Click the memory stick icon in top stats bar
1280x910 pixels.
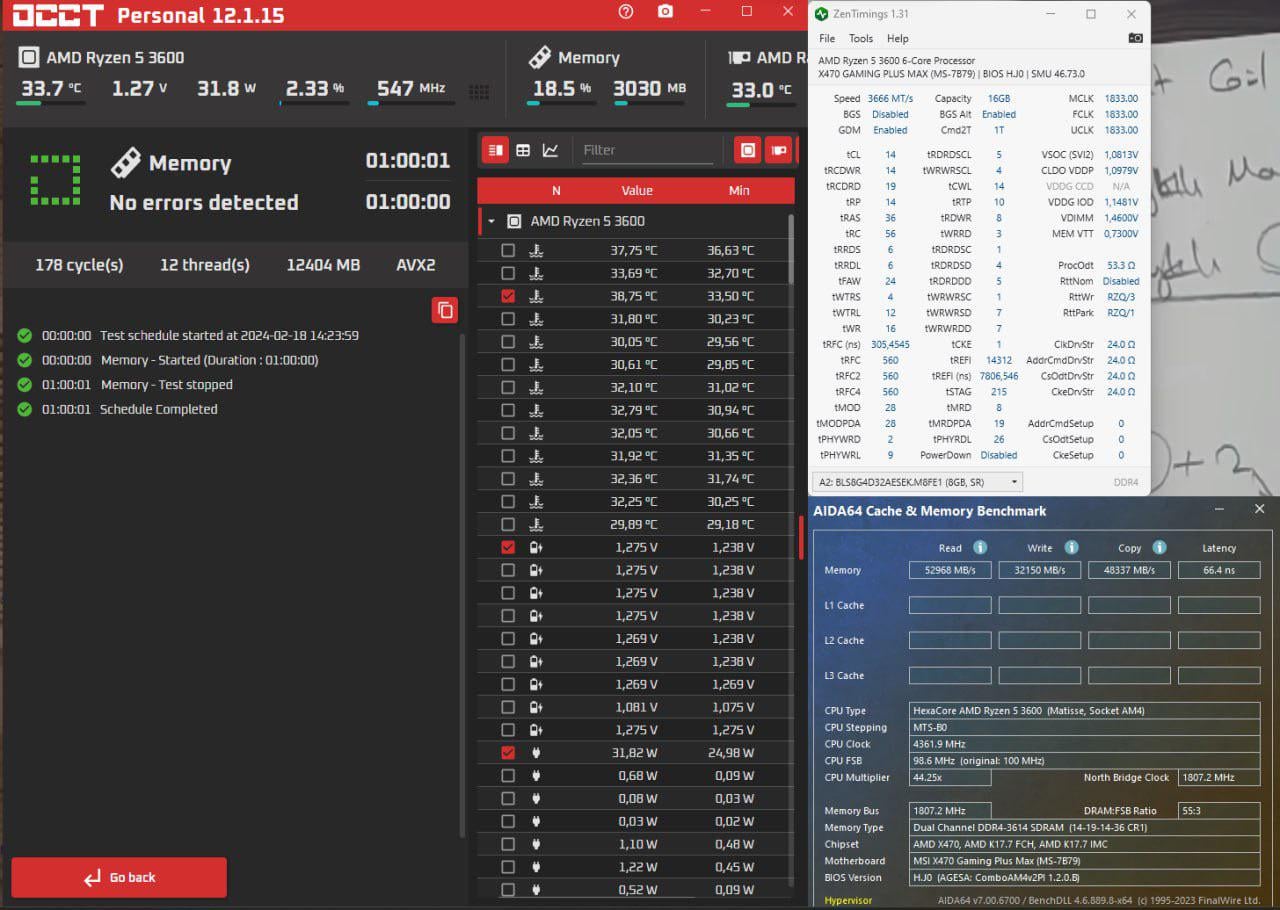click(x=539, y=57)
